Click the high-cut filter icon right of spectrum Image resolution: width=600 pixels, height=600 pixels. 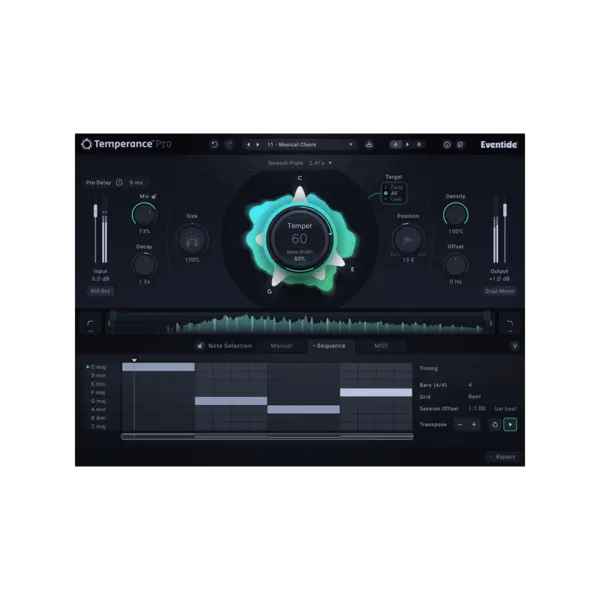click(x=510, y=324)
